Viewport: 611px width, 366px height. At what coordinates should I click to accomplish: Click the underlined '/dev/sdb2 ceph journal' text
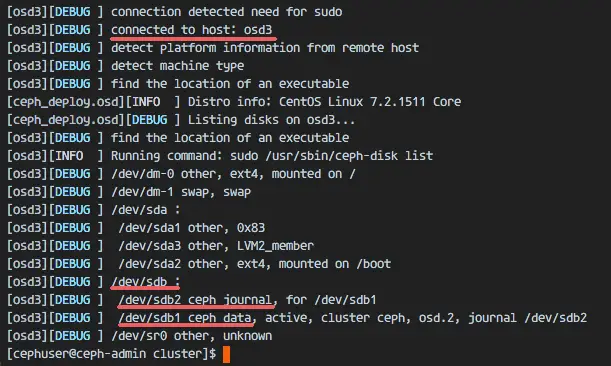tap(195, 300)
